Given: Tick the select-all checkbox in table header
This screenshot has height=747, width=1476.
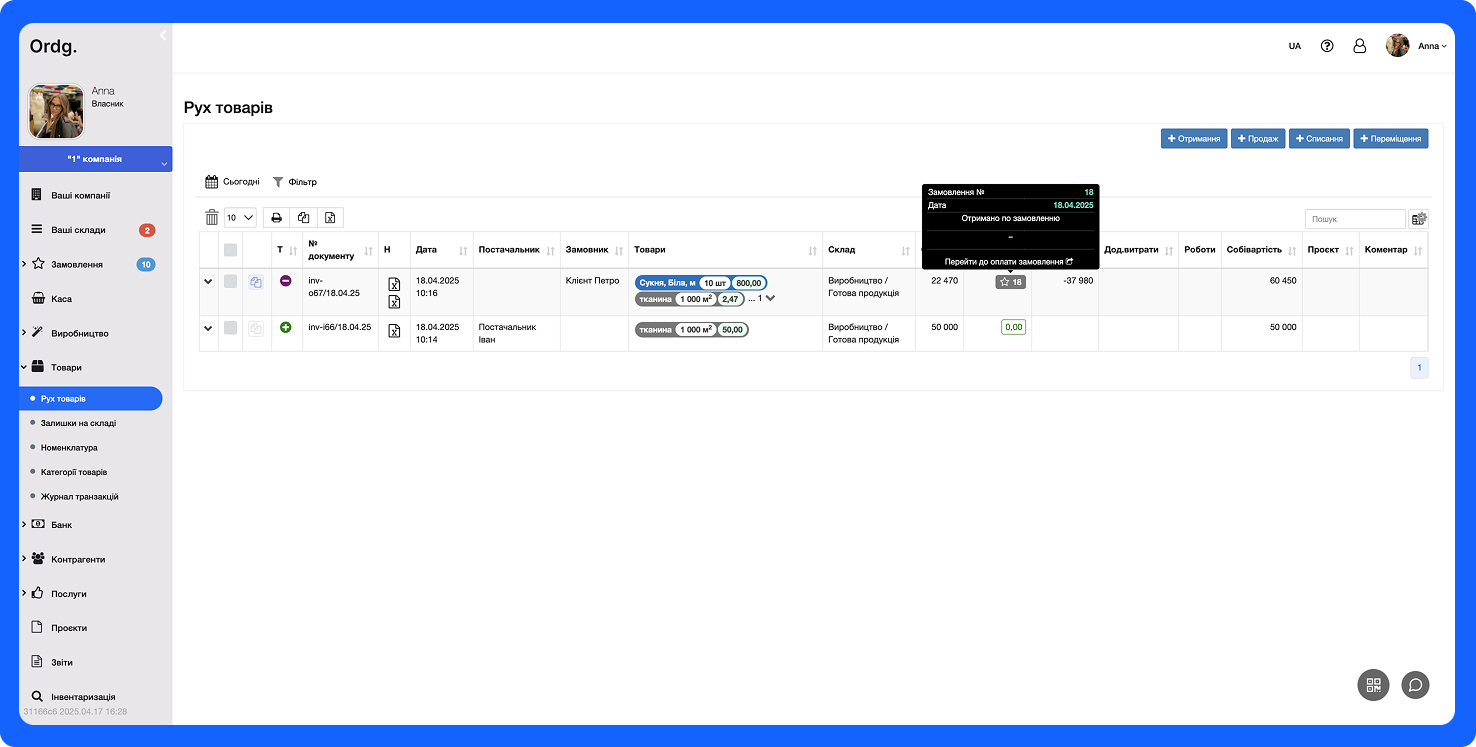Looking at the screenshot, I should [231, 250].
